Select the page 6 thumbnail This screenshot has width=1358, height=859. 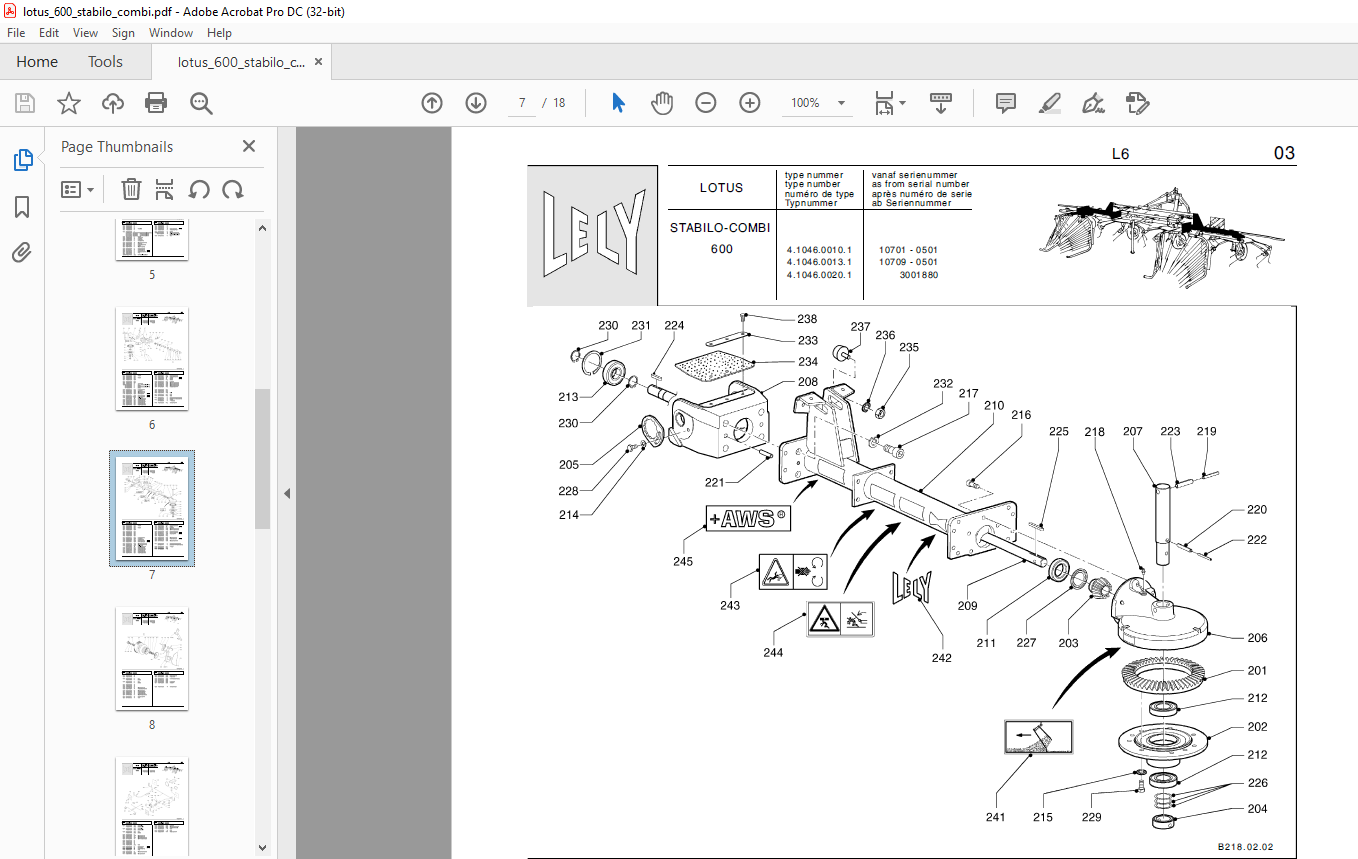(x=152, y=360)
